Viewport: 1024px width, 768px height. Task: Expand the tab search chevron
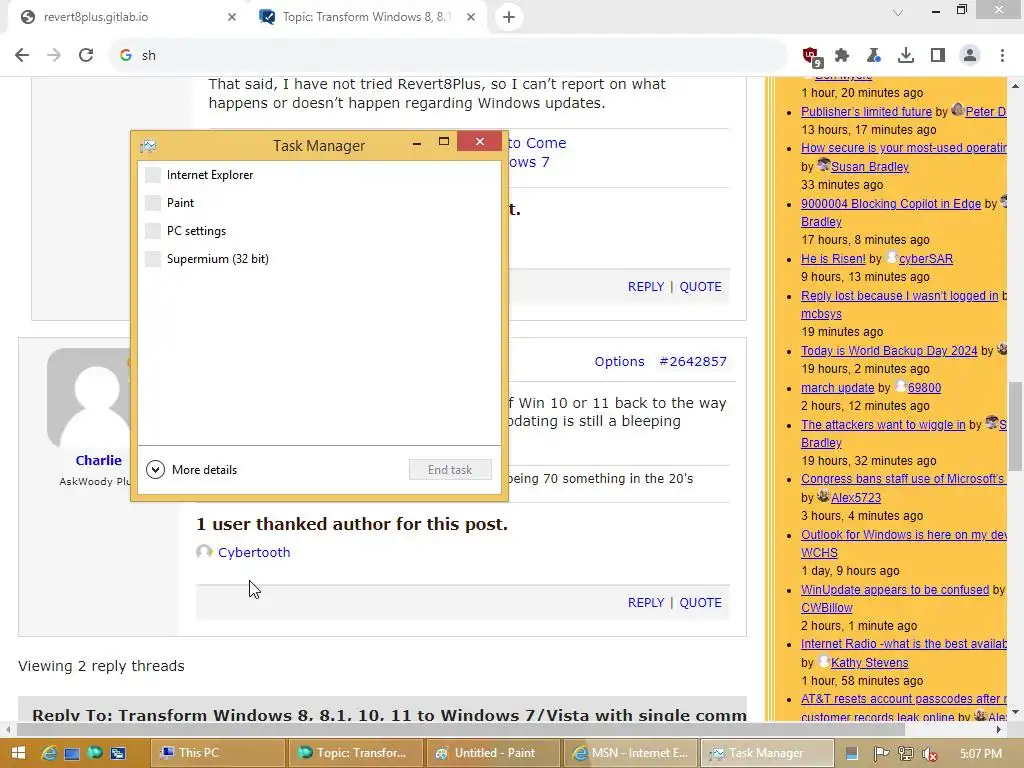(x=898, y=13)
